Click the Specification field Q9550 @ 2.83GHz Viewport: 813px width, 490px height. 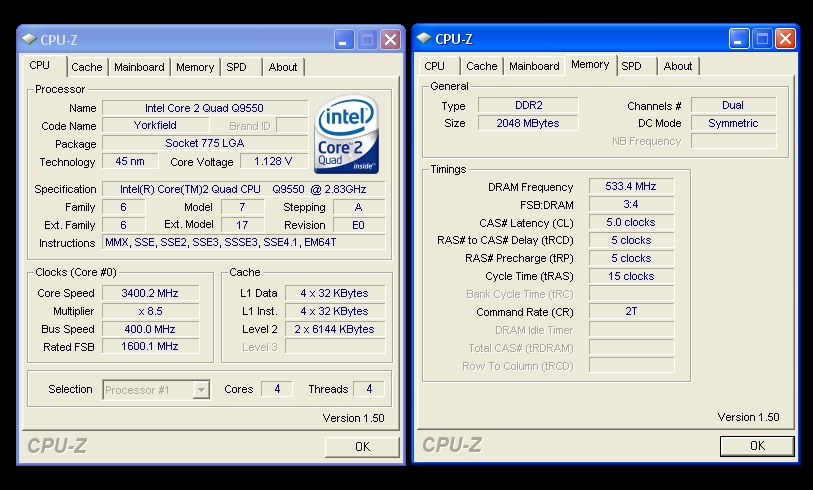pos(244,189)
